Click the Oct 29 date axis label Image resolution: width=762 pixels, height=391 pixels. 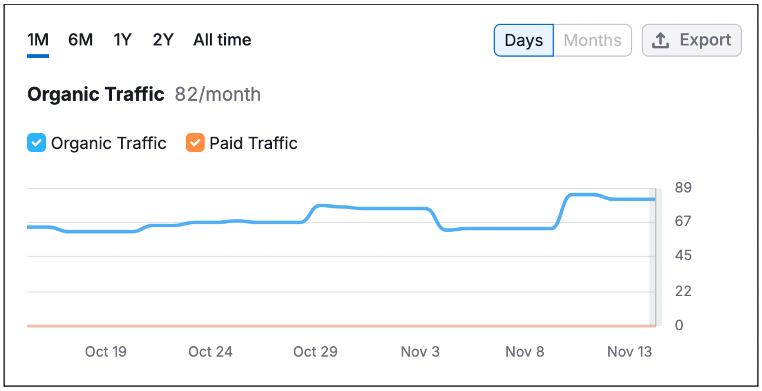[315, 352]
